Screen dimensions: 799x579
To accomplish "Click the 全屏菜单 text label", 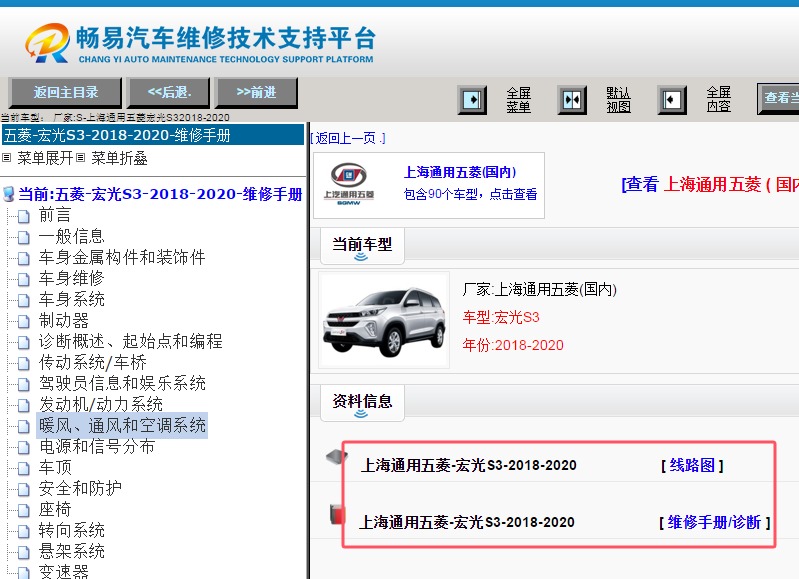I will pyautogui.click(x=518, y=99).
